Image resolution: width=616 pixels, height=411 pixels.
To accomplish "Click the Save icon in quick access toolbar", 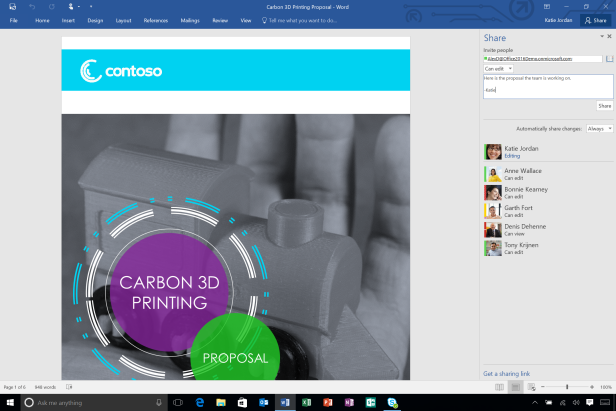I will (x=13, y=7).
